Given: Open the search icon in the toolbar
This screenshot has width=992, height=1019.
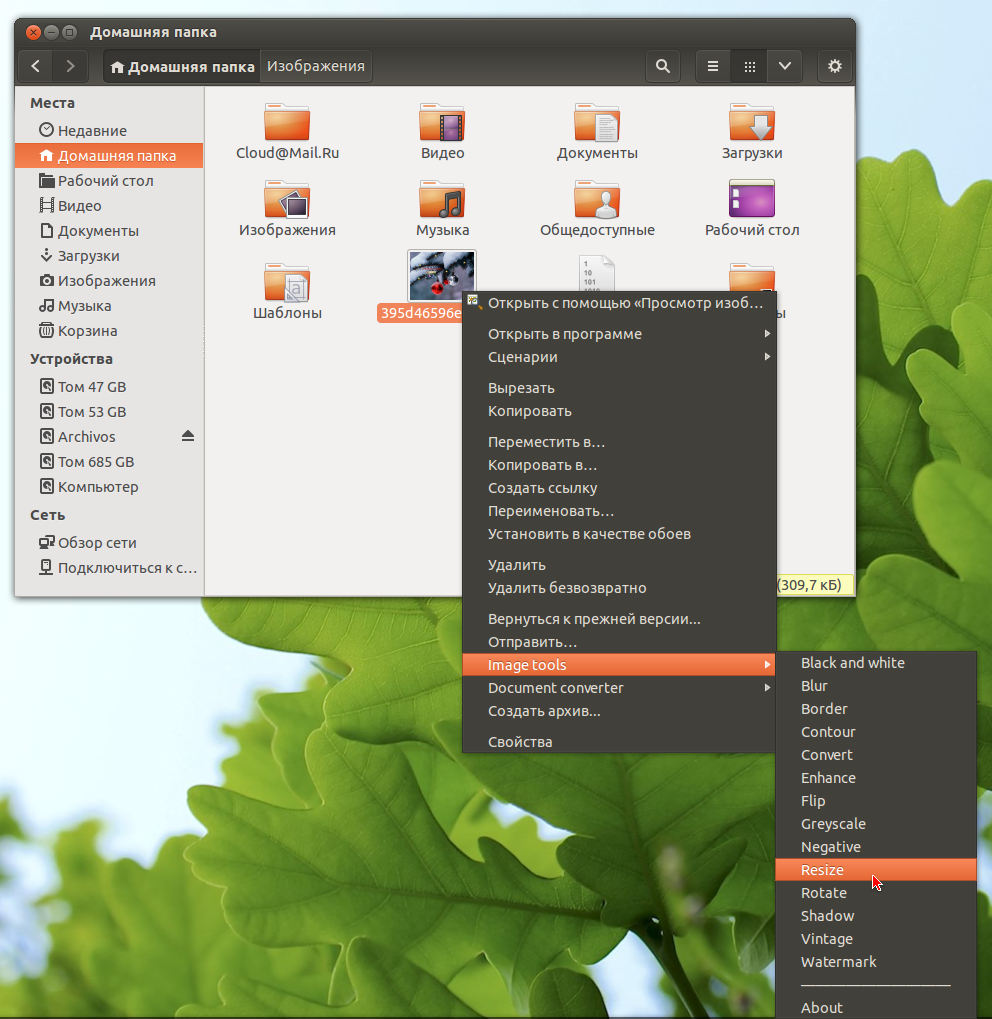Looking at the screenshot, I should (662, 66).
